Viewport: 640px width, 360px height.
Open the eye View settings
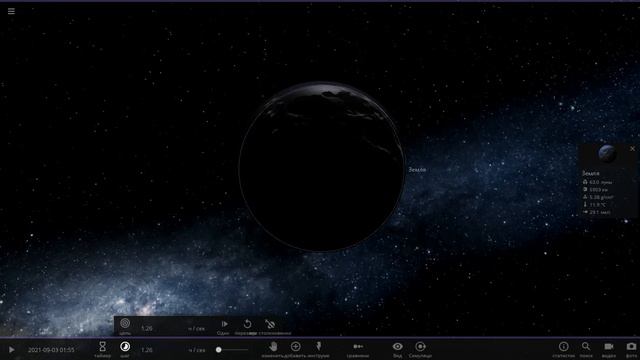point(398,347)
